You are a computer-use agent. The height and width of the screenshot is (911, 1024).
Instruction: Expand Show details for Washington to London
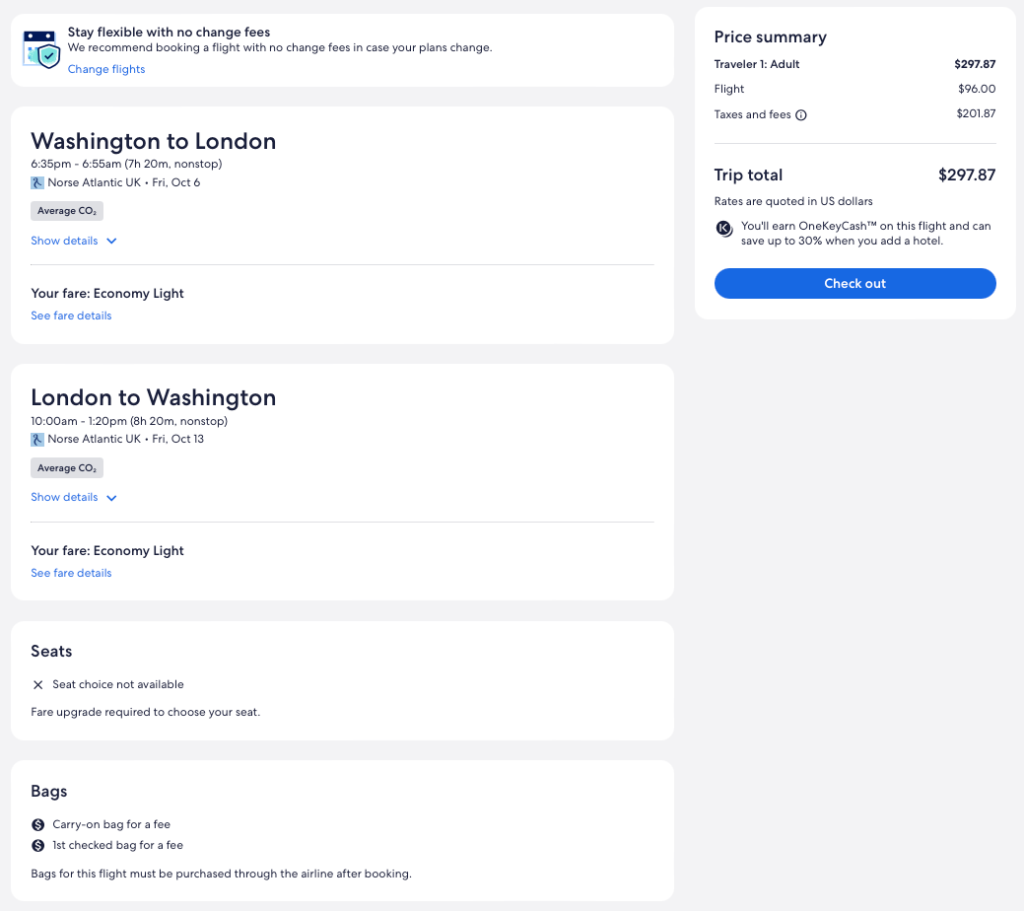(x=65, y=241)
